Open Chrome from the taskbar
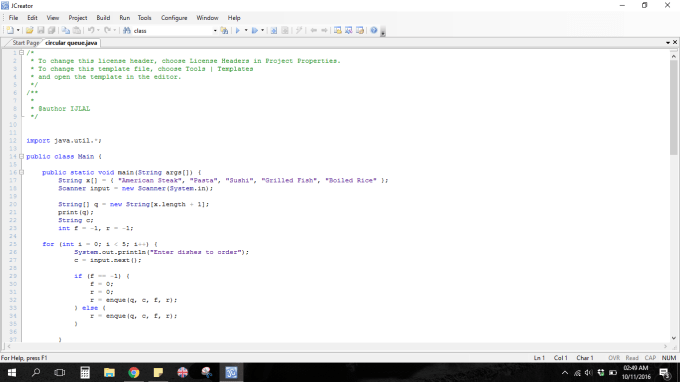 pyautogui.click(x=134, y=372)
